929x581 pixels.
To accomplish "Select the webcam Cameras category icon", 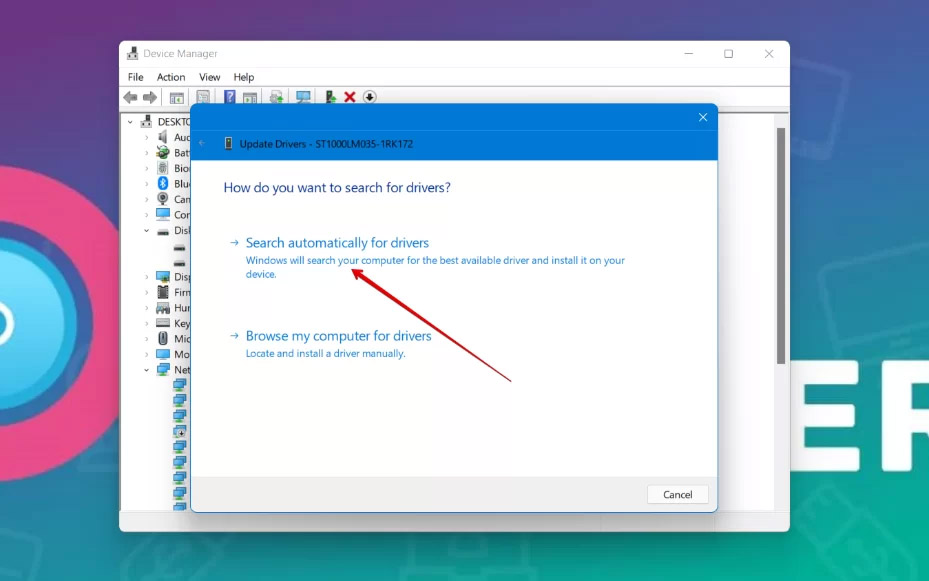I will 162,198.
